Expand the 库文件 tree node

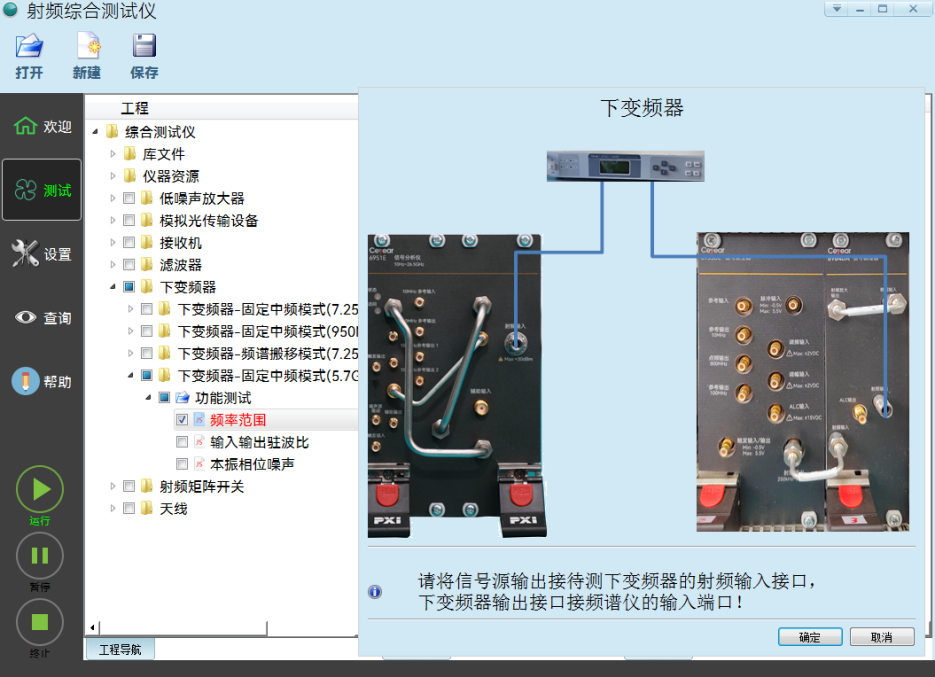point(113,153)
